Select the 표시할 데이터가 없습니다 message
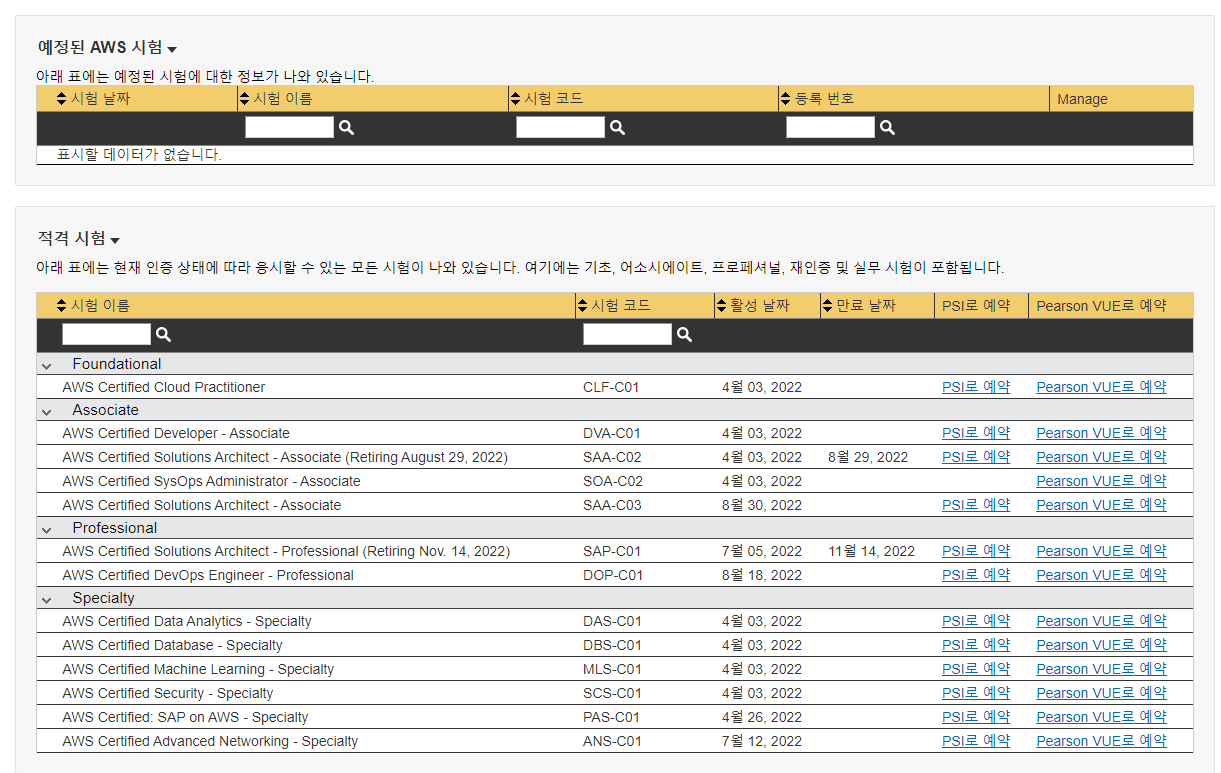1221x773 pixels. (x=139, y=155)
